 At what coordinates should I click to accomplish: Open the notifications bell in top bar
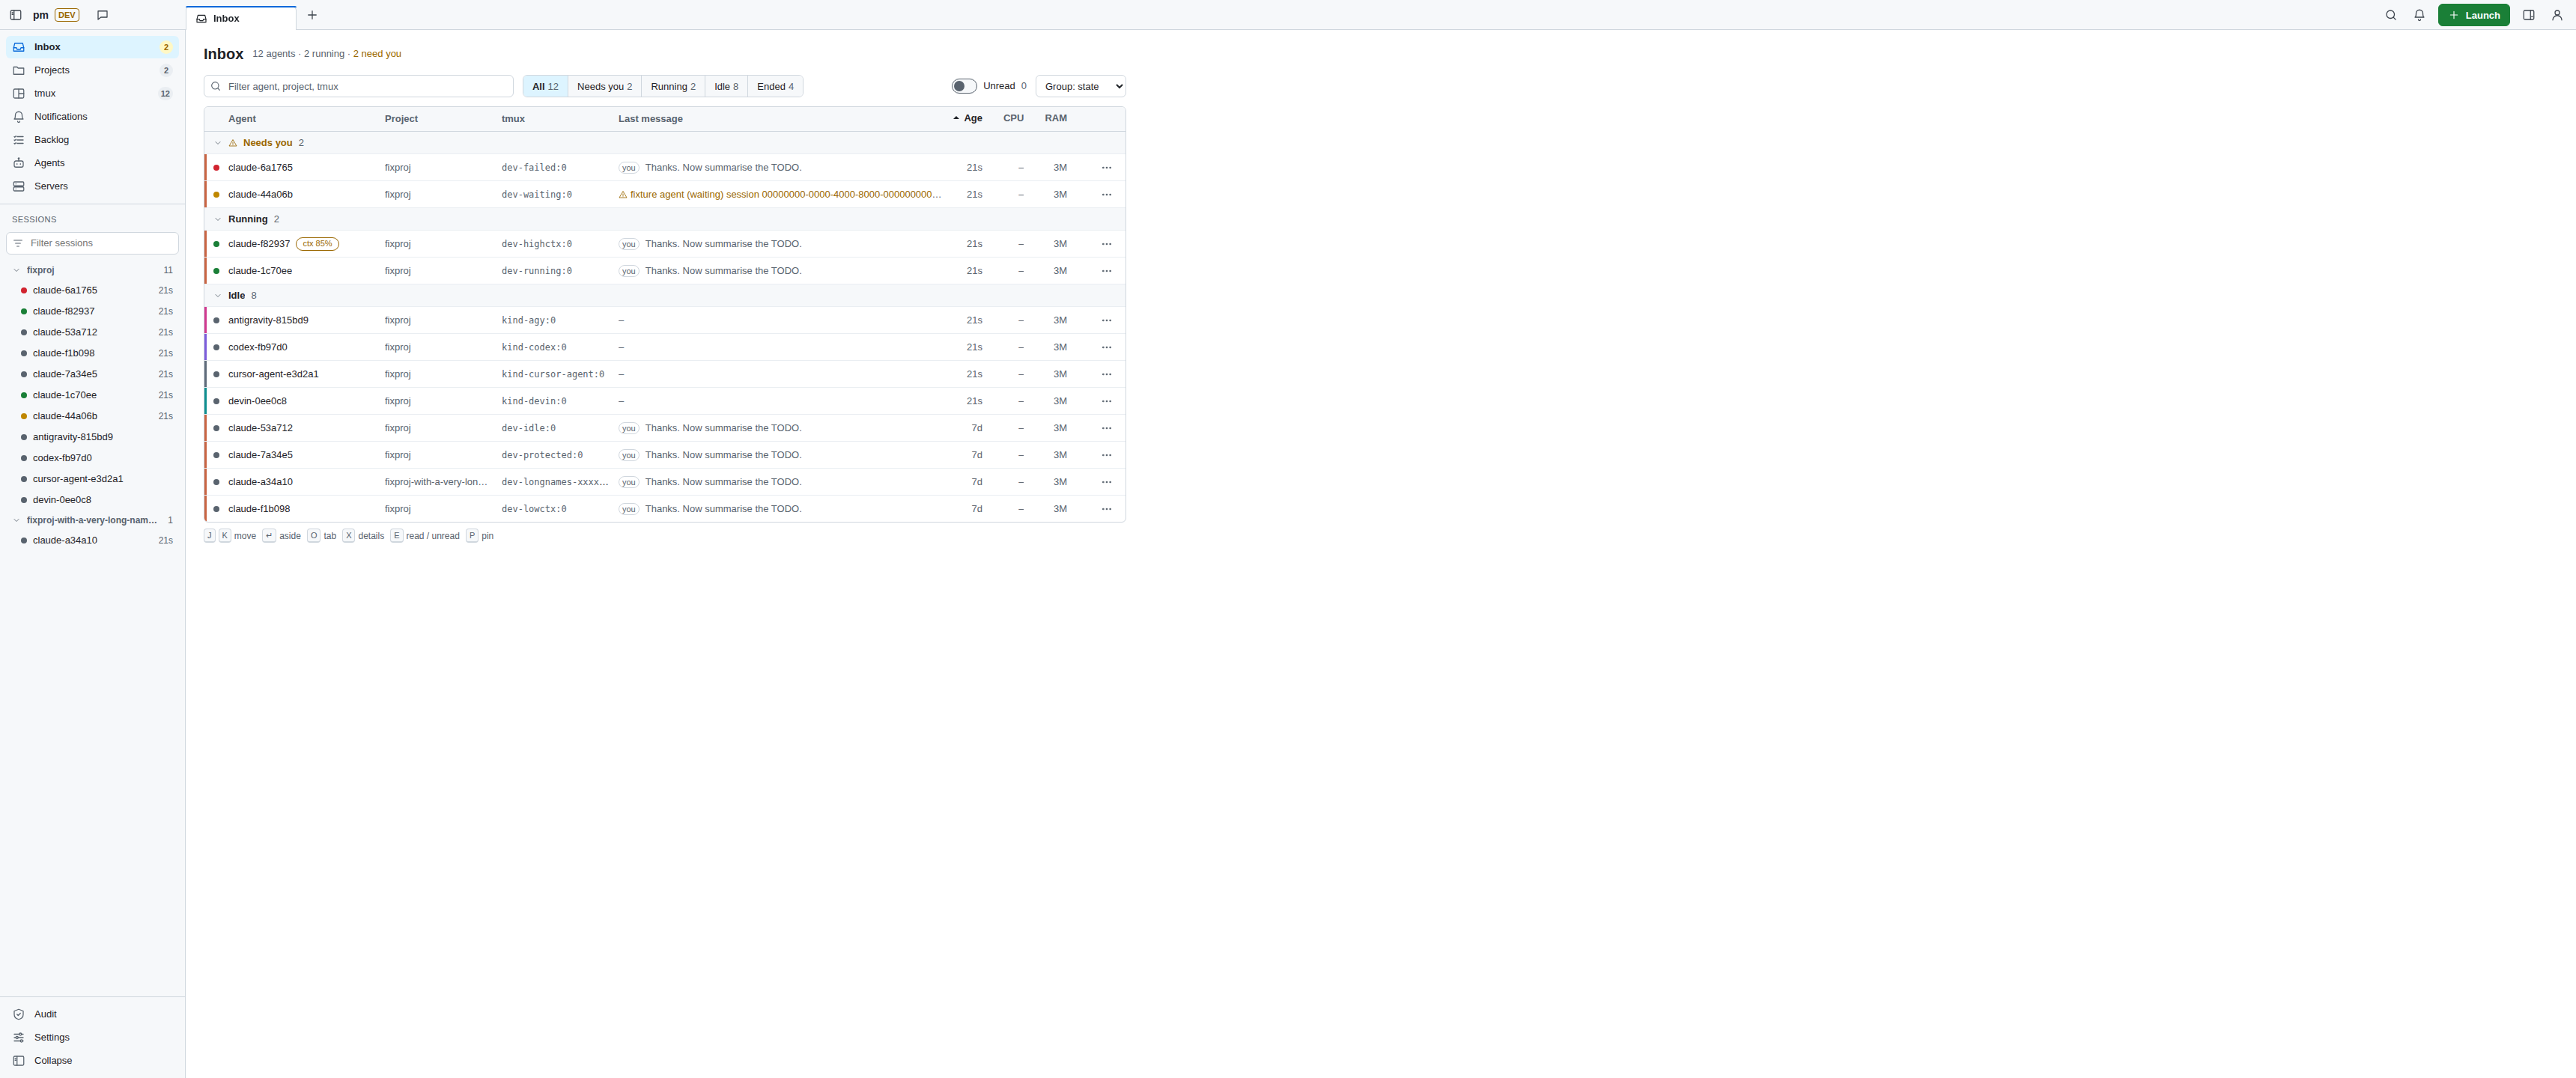click(2419, 15)
